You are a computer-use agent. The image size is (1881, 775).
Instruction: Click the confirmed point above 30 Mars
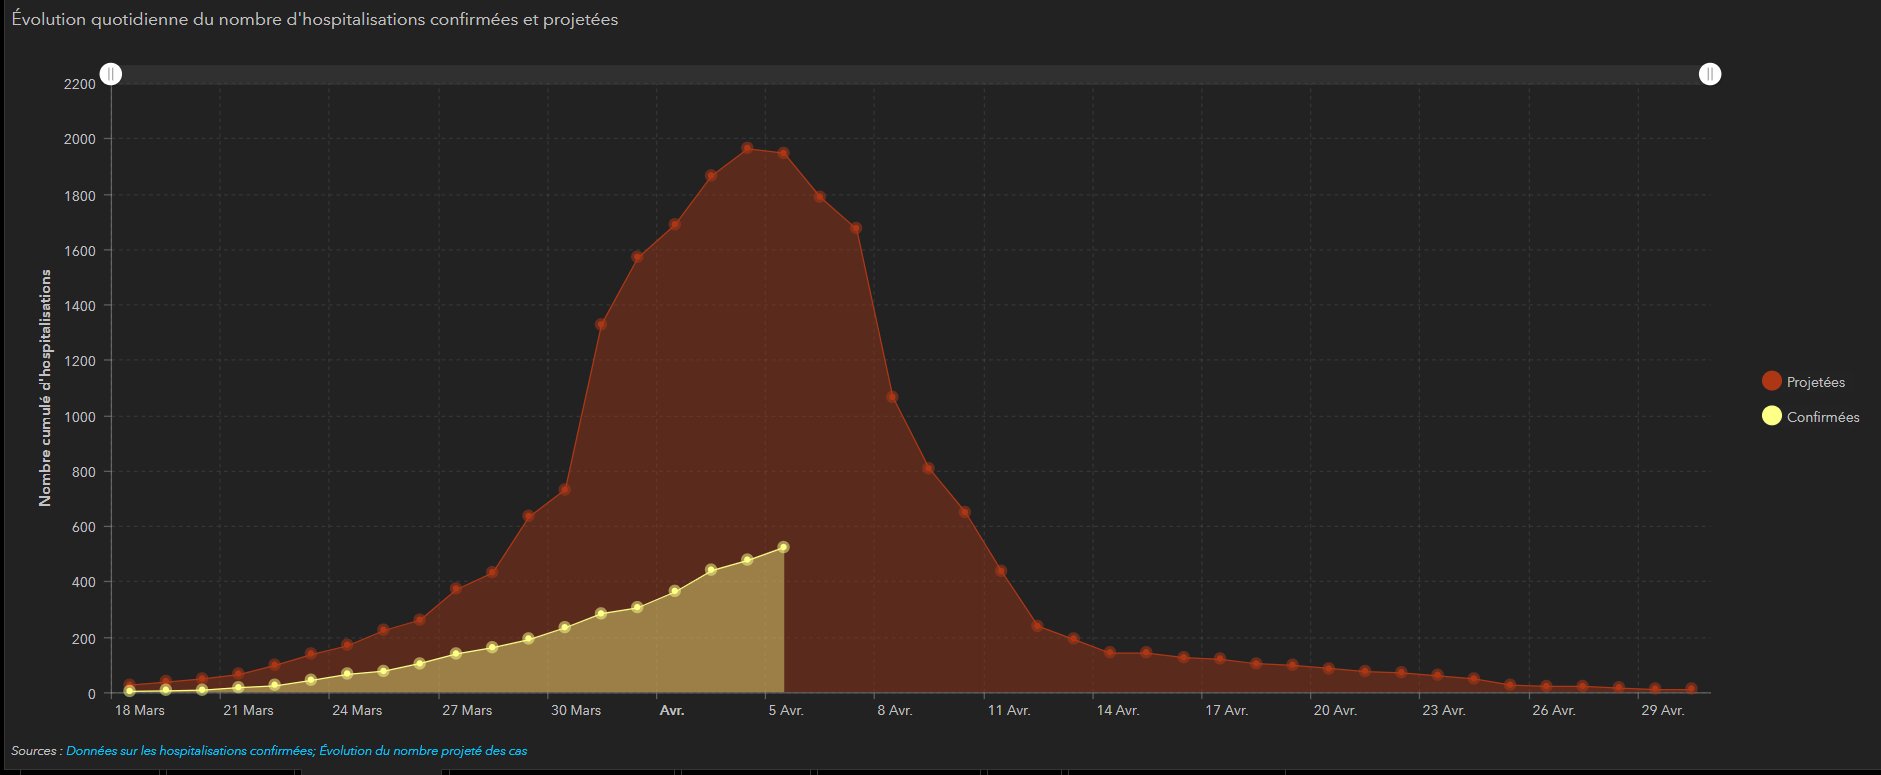click(x=565, y=627)
